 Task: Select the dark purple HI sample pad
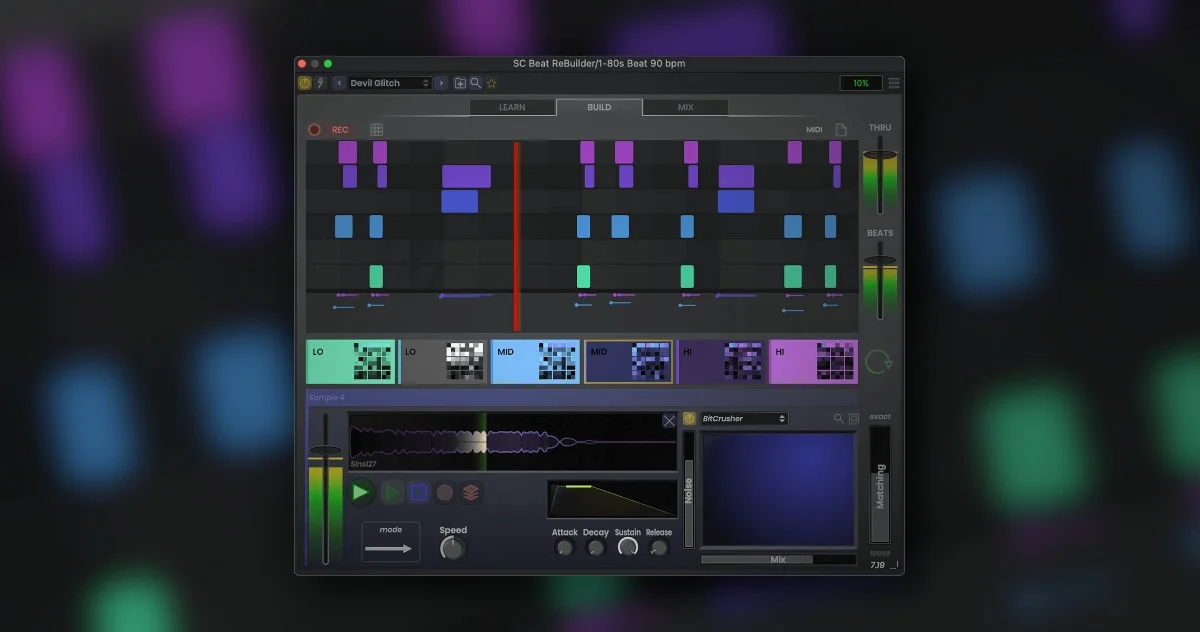[x=722, y=362]
